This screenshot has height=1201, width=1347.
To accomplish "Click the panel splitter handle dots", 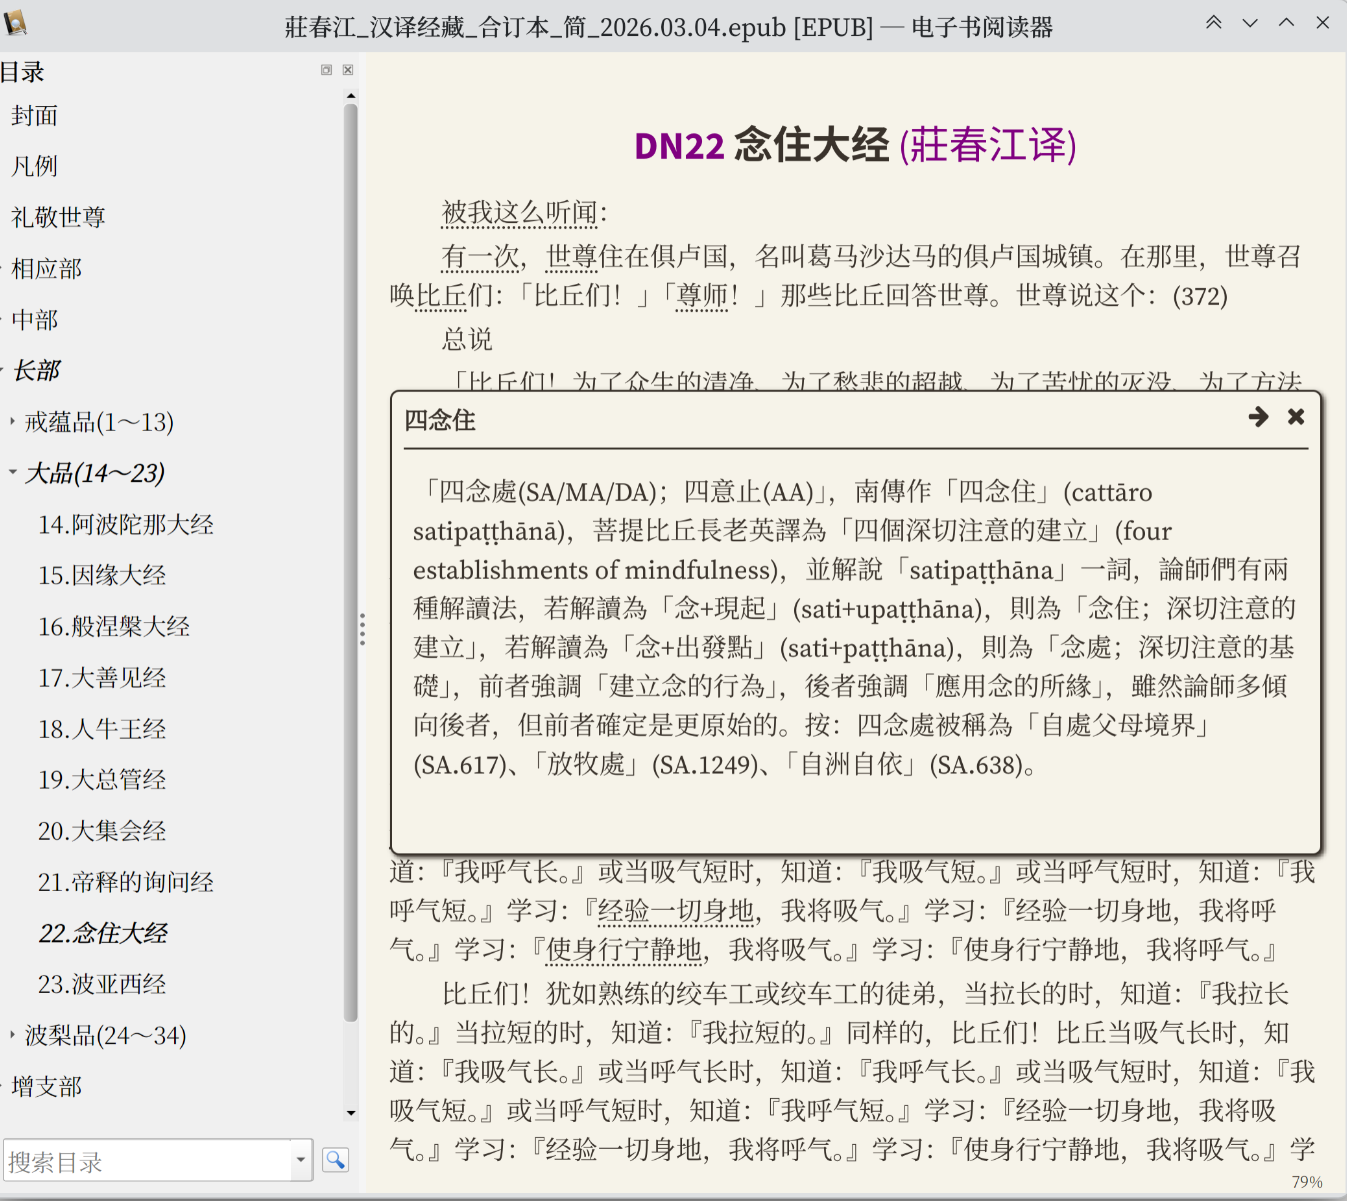I will coord(362,628).
